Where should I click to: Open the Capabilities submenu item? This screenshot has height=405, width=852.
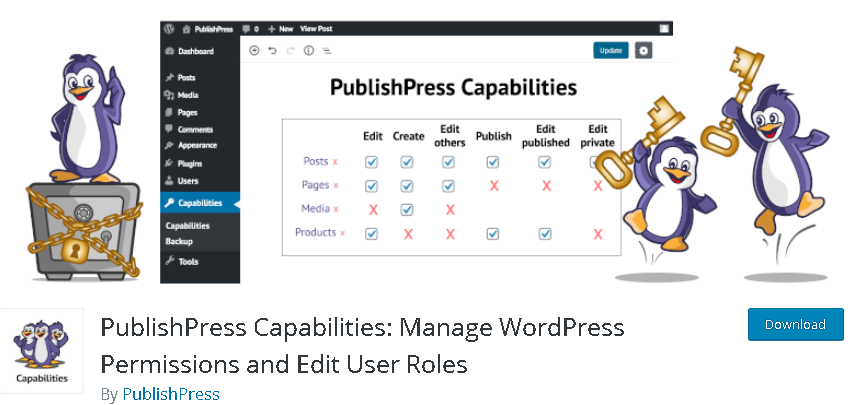coord(187,226)
